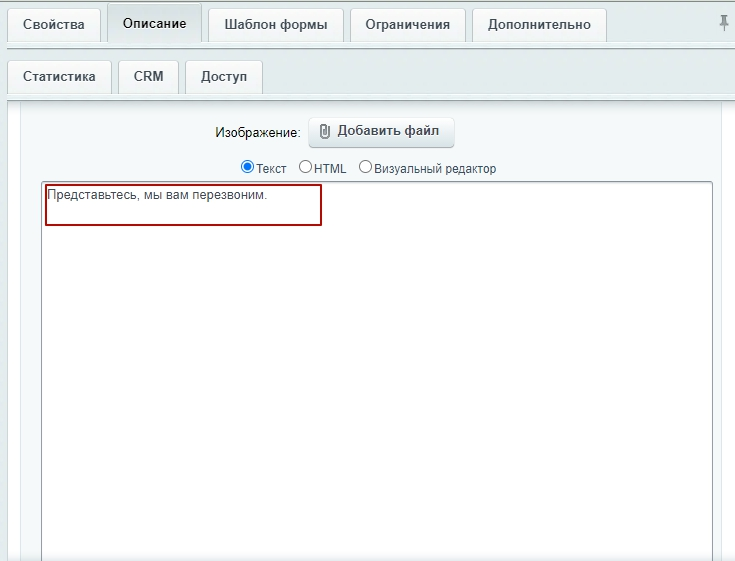Click the Добавить файл button
This screenshot has width=735, height=561.
pyautogui.click(x=381, y=132)
